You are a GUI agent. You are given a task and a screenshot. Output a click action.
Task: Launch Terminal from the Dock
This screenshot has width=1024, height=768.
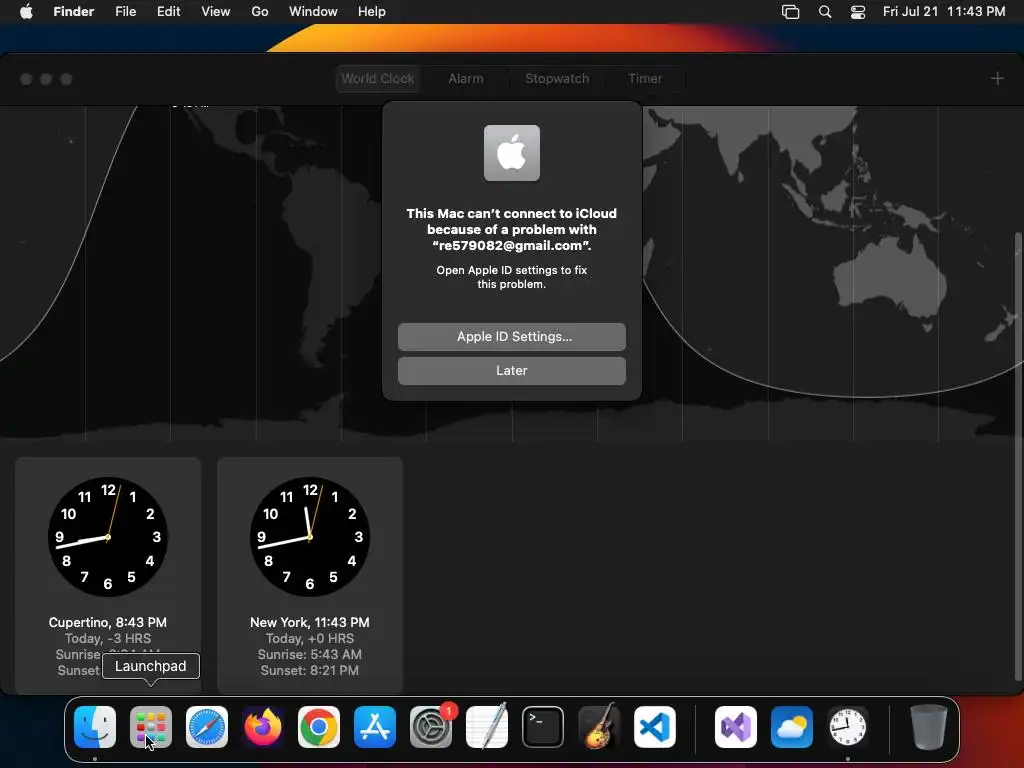pyautogui.click(x=543, y=727)
